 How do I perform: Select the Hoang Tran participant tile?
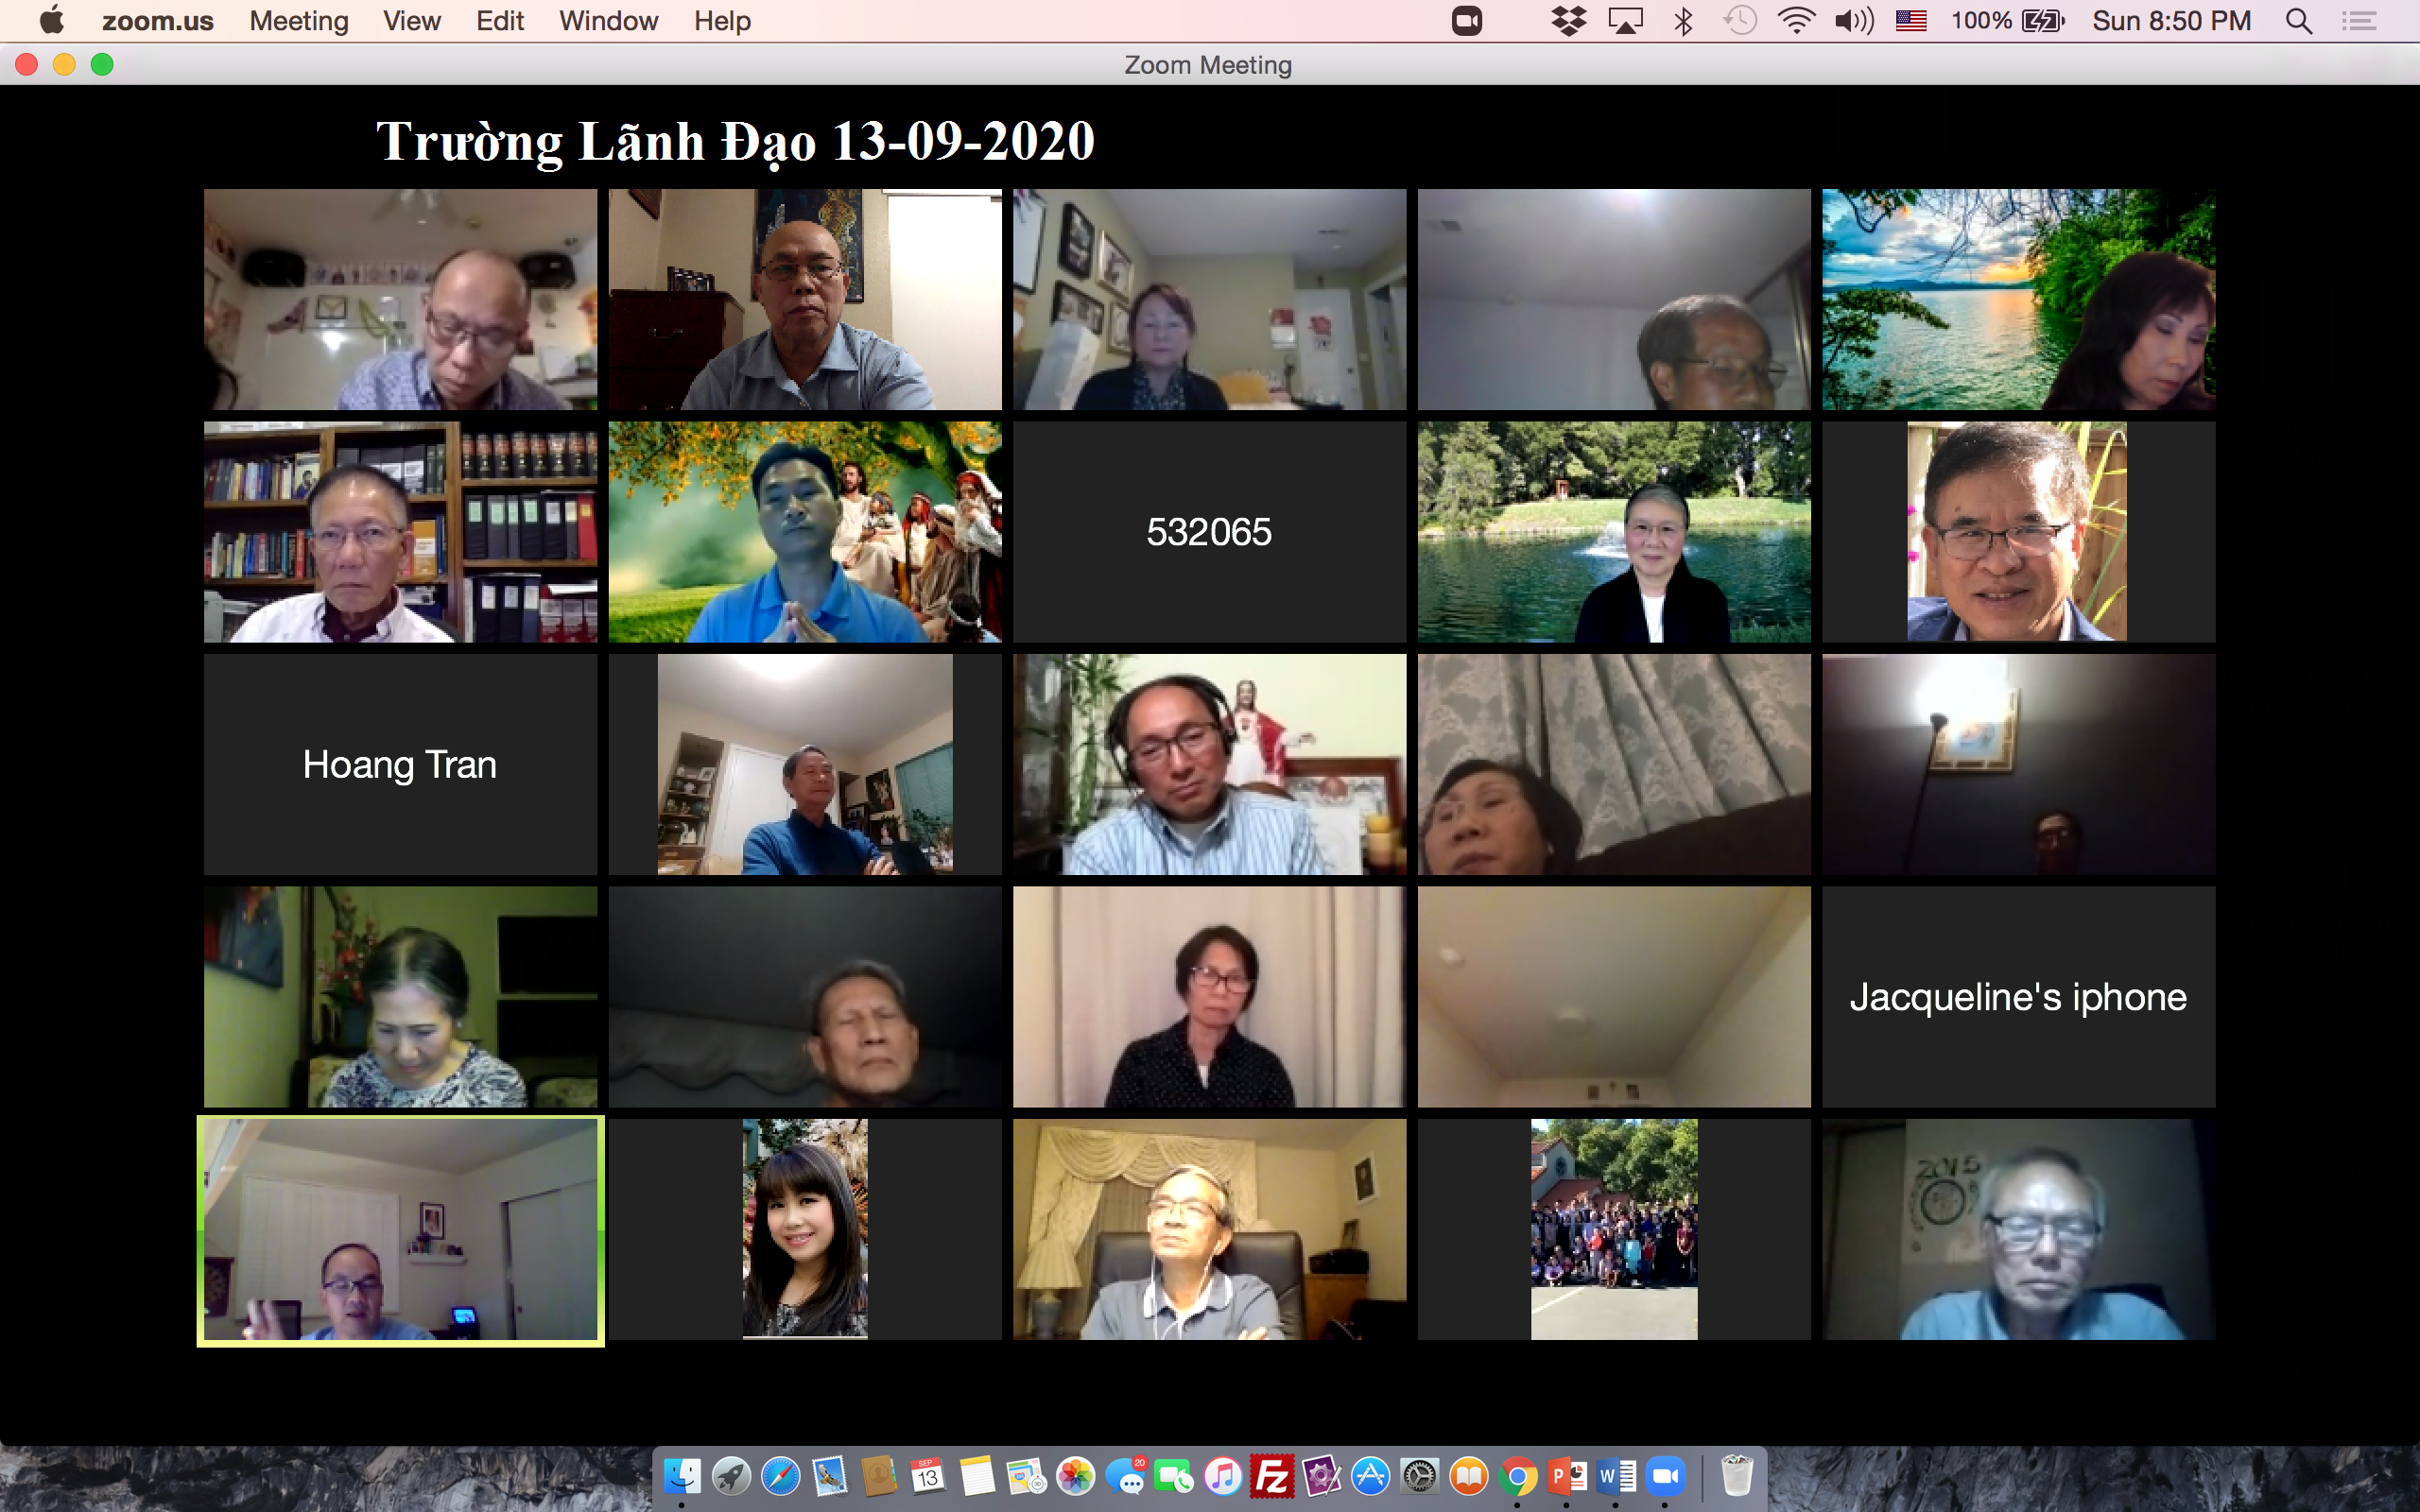pos(400,764)
